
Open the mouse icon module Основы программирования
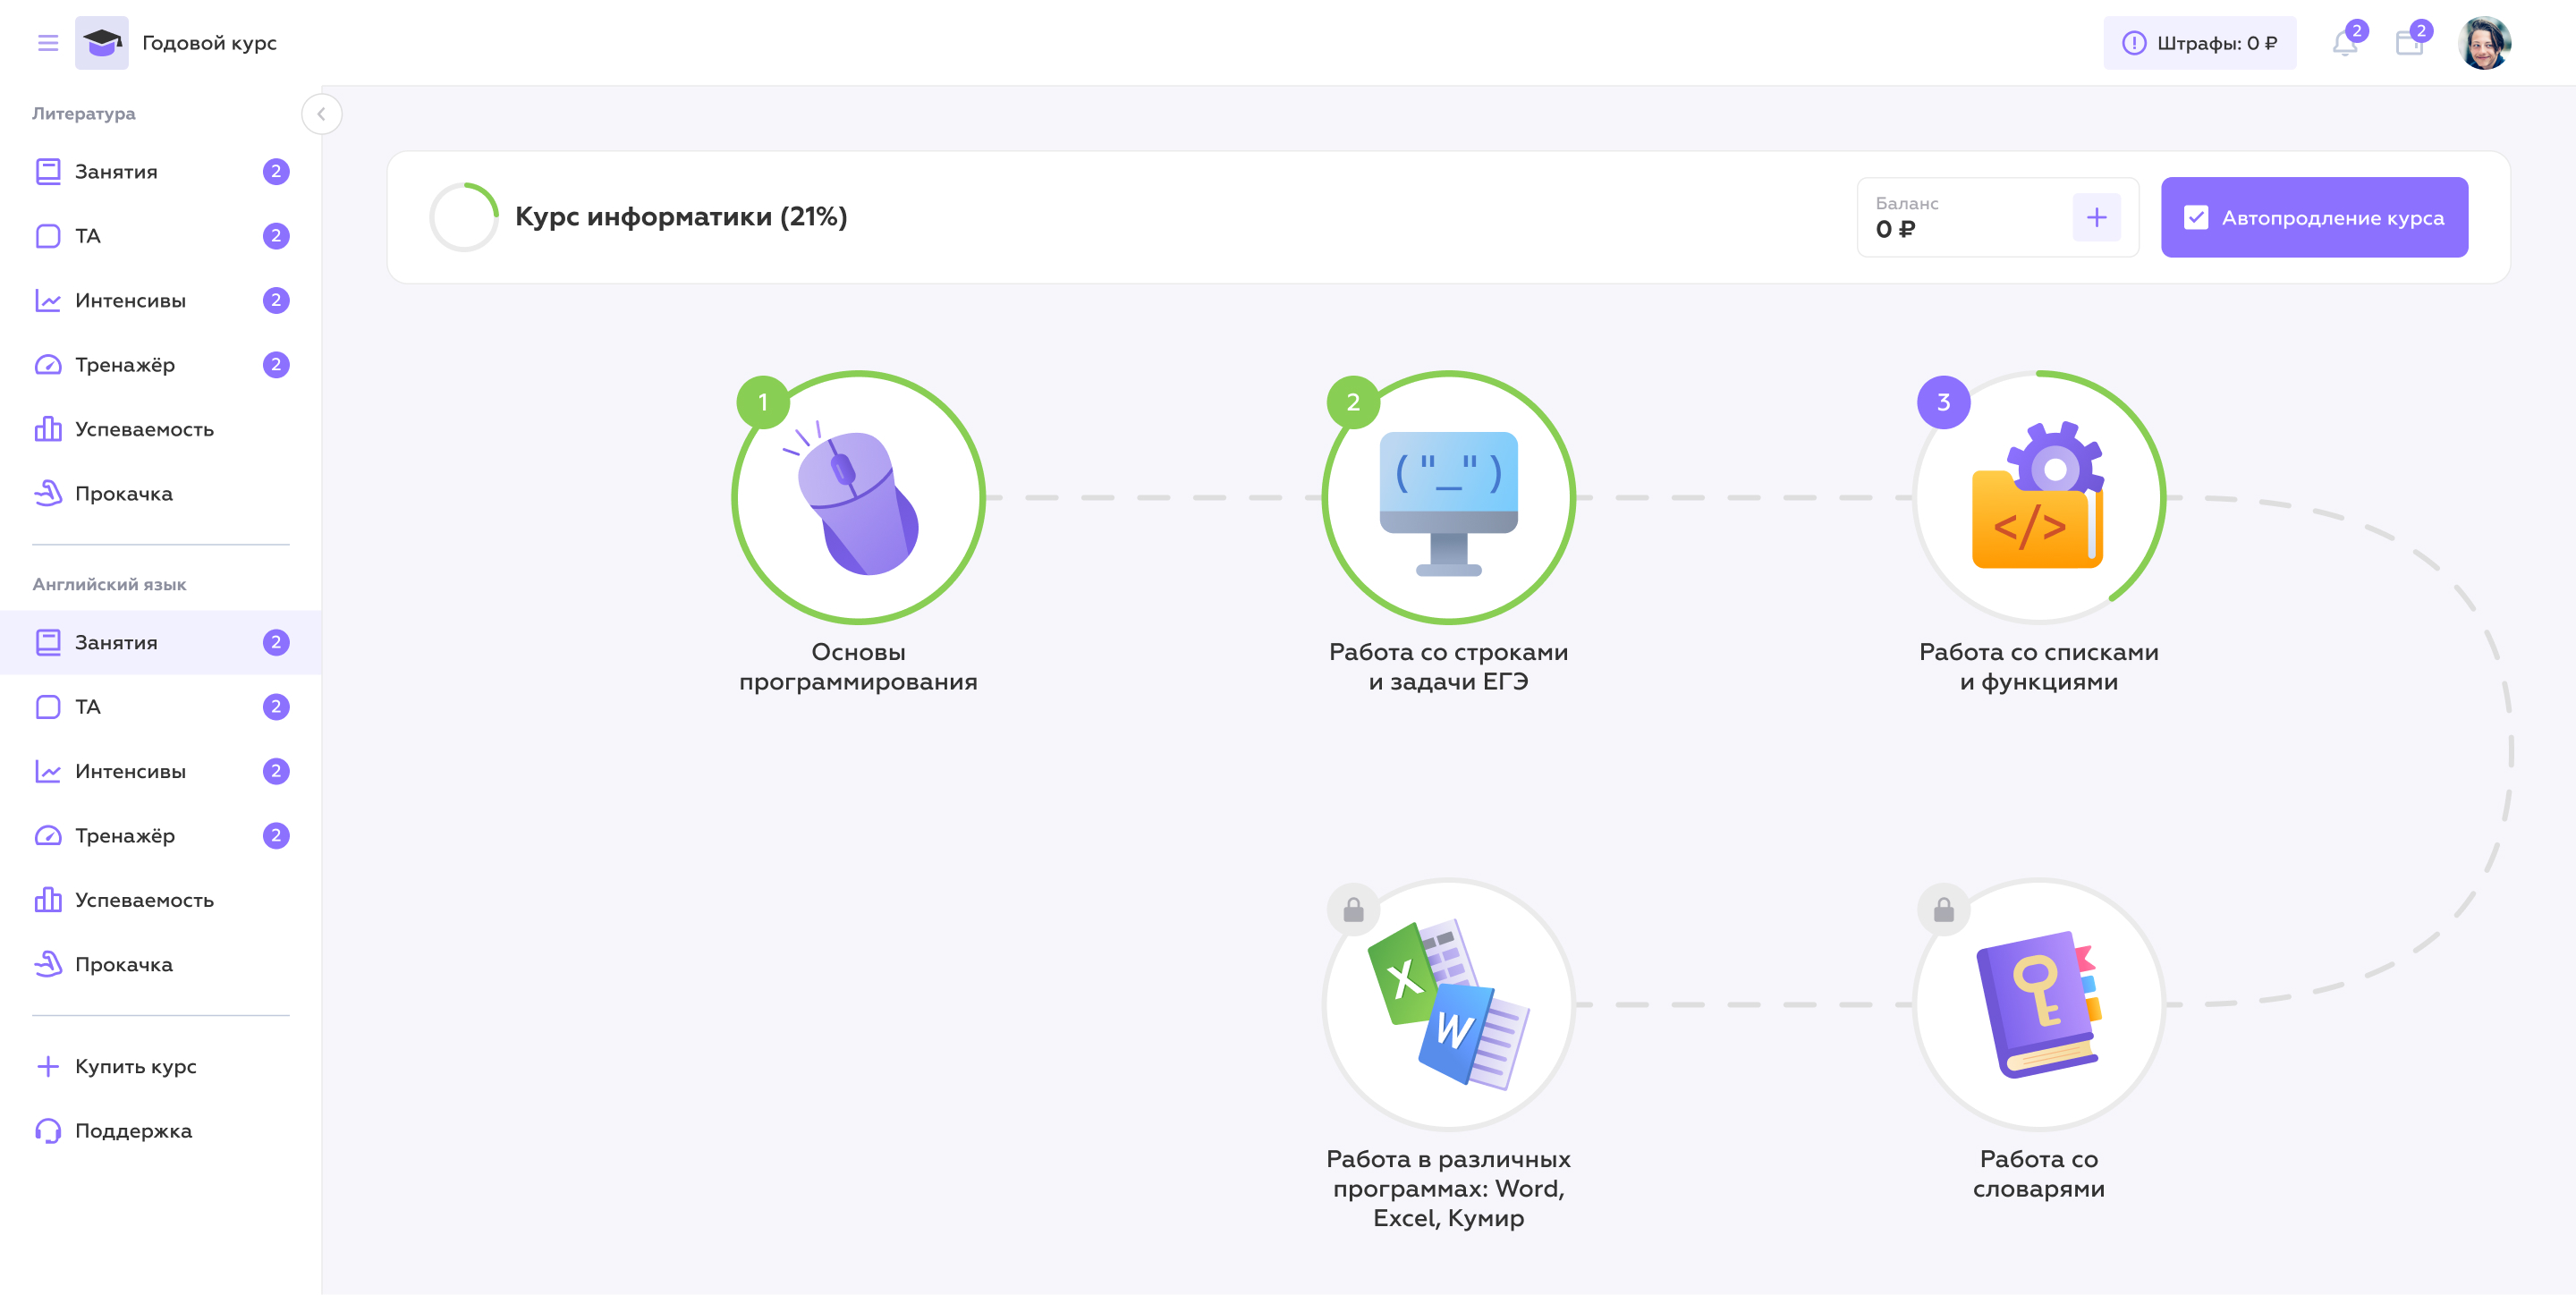[858, 498]
